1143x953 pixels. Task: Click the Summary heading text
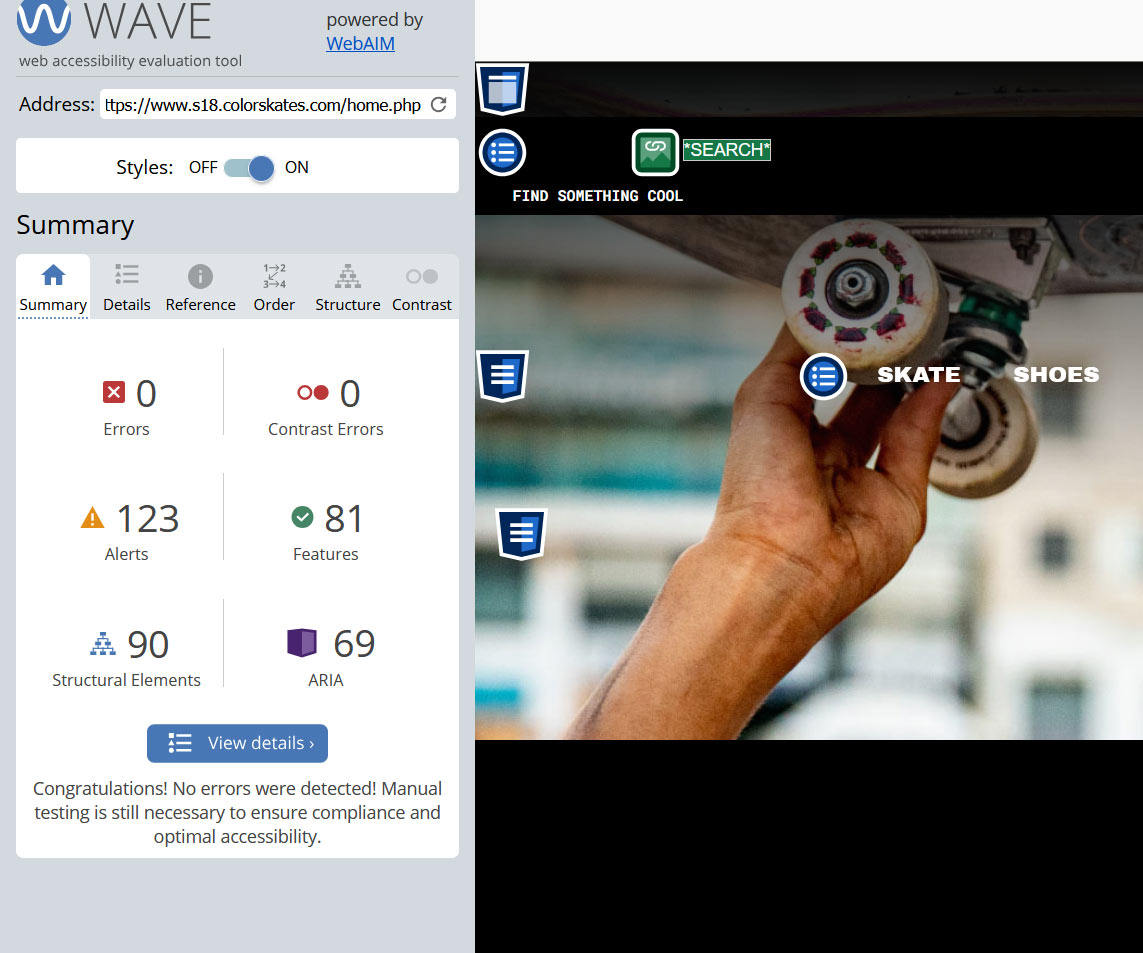(x=75, y=225)
